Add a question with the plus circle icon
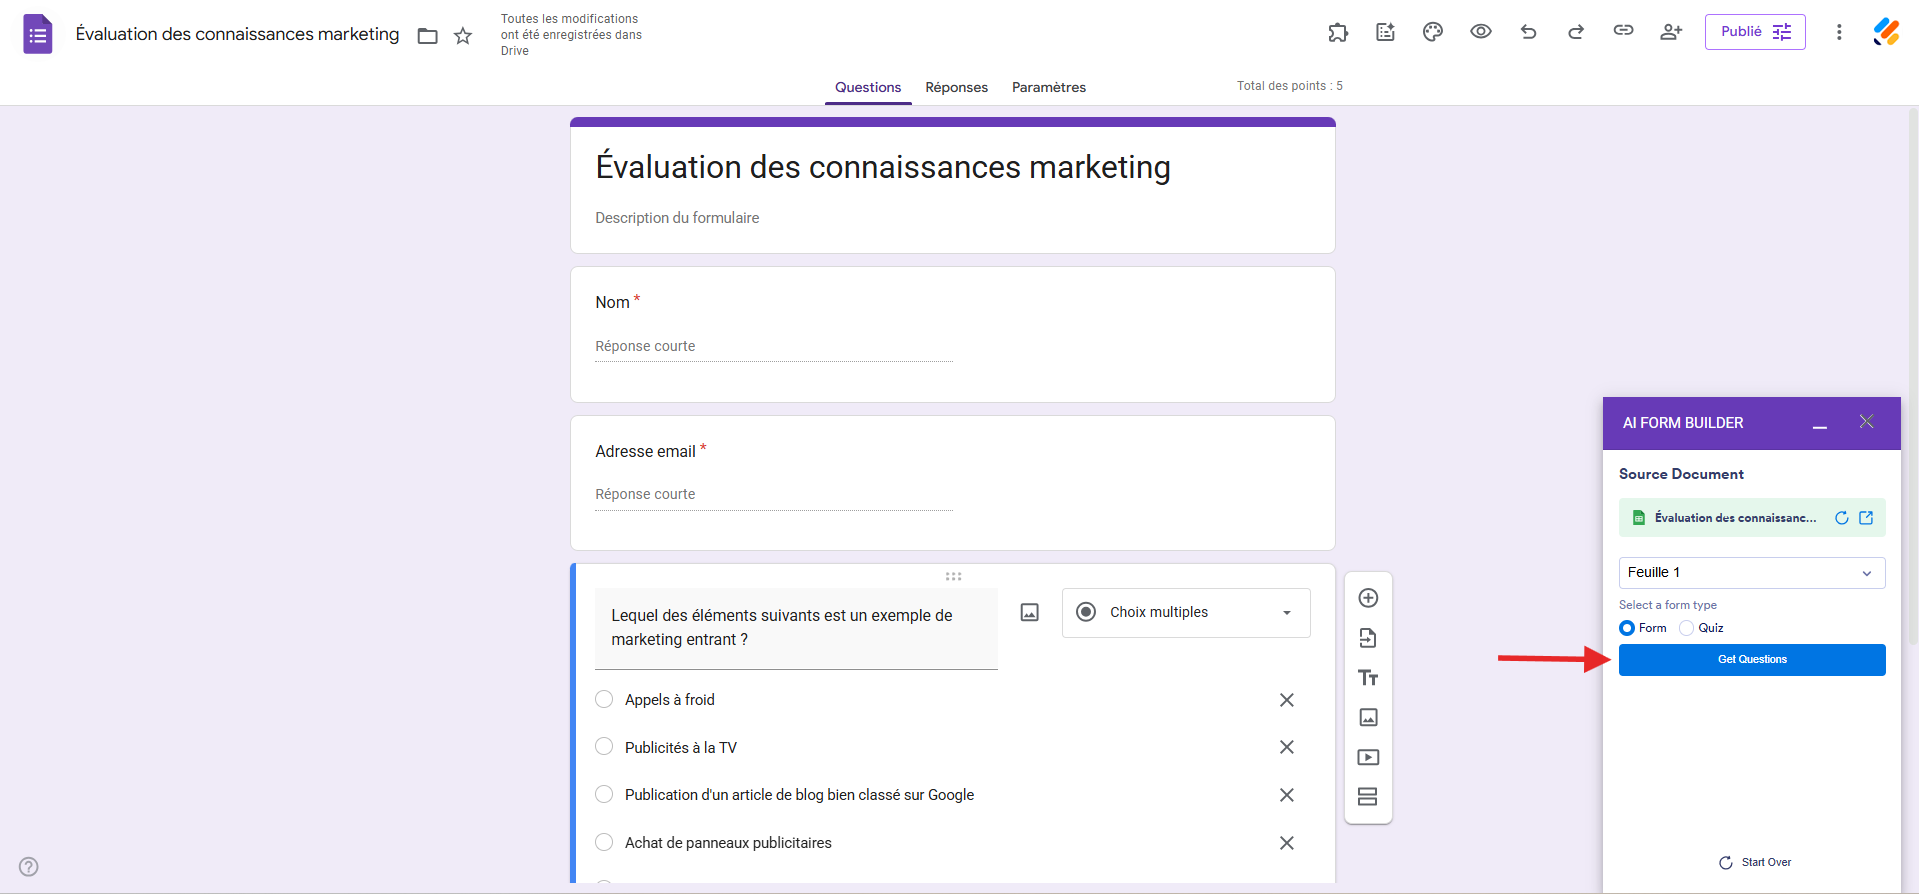 pyautogui.click(x=1368, y=598)
